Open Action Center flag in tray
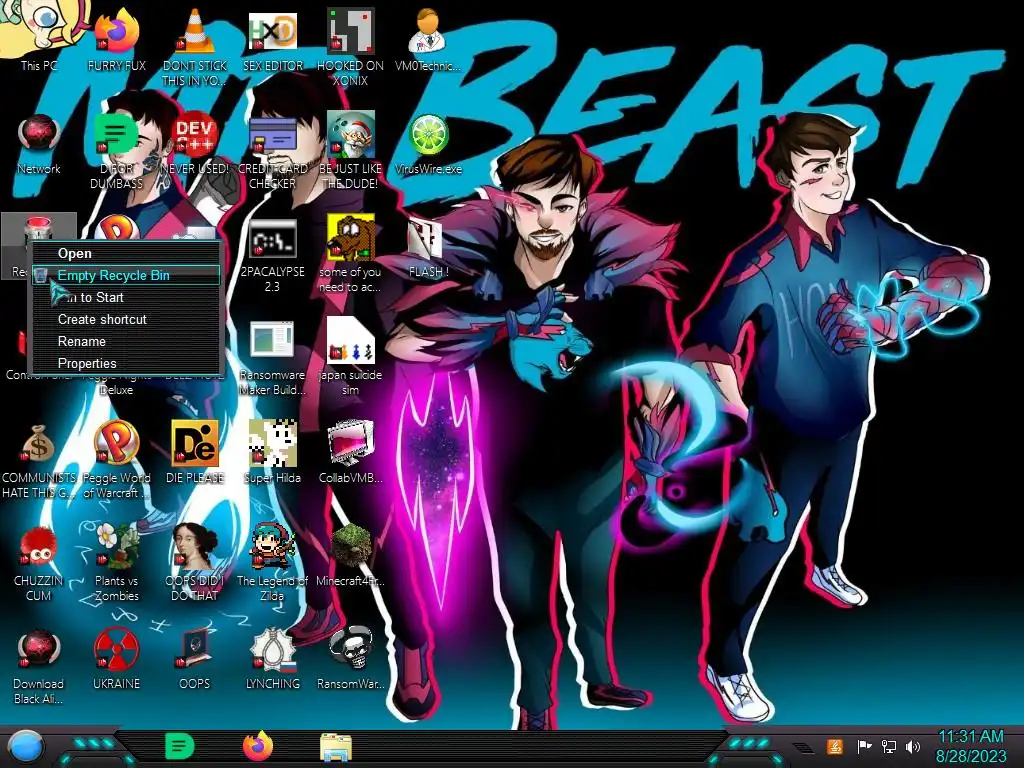Image resolution: width=1024 pixels, height=768 pixels. point(864,746)
